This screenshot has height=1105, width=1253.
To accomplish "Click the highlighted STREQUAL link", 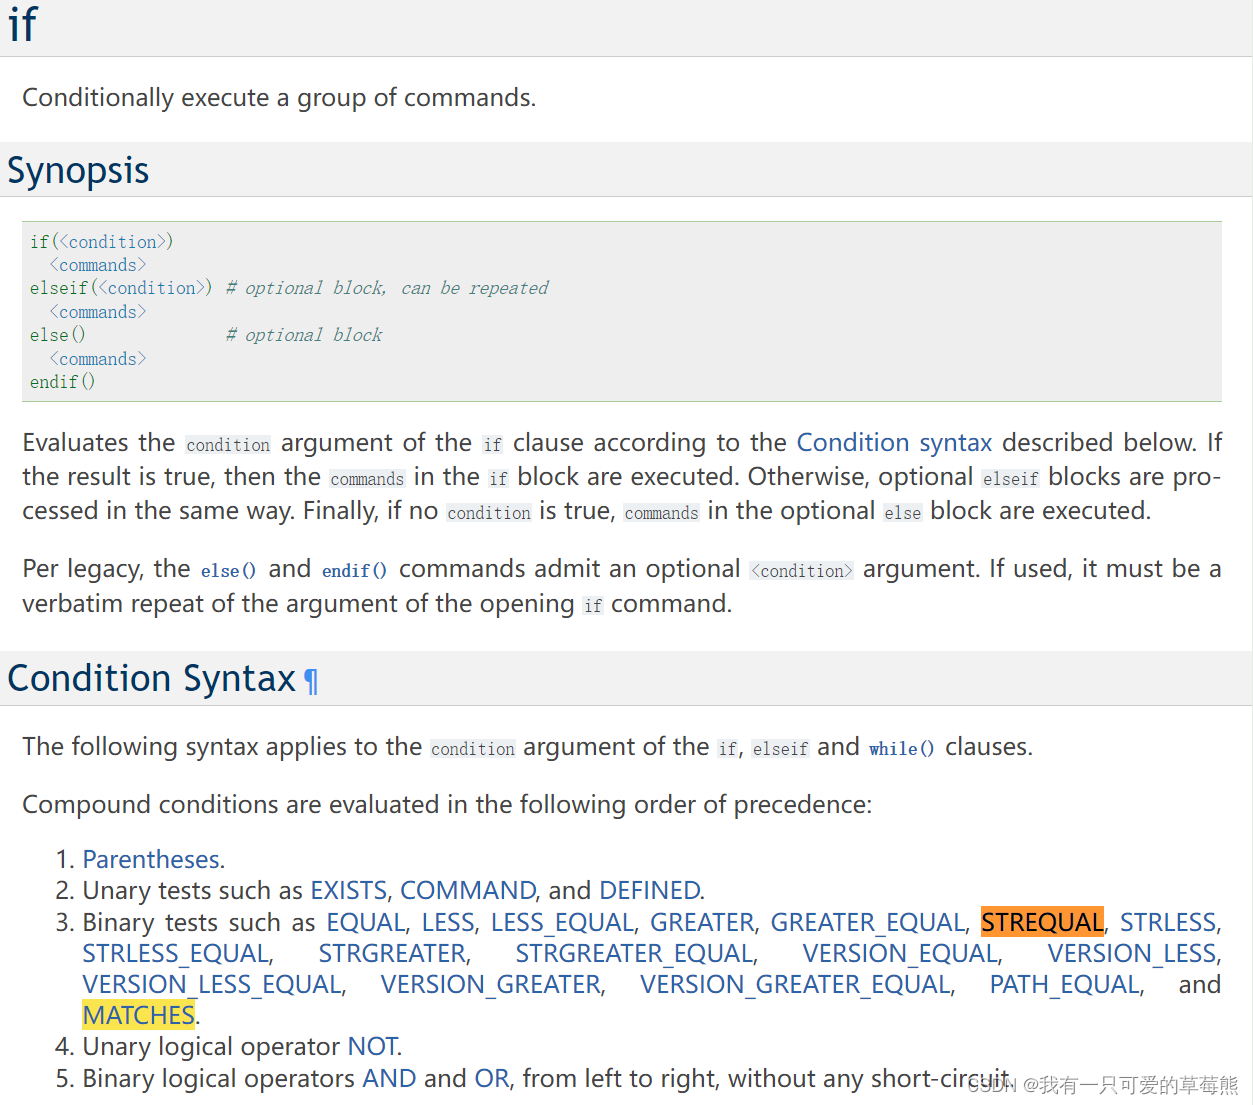I will coord(1042,922).
